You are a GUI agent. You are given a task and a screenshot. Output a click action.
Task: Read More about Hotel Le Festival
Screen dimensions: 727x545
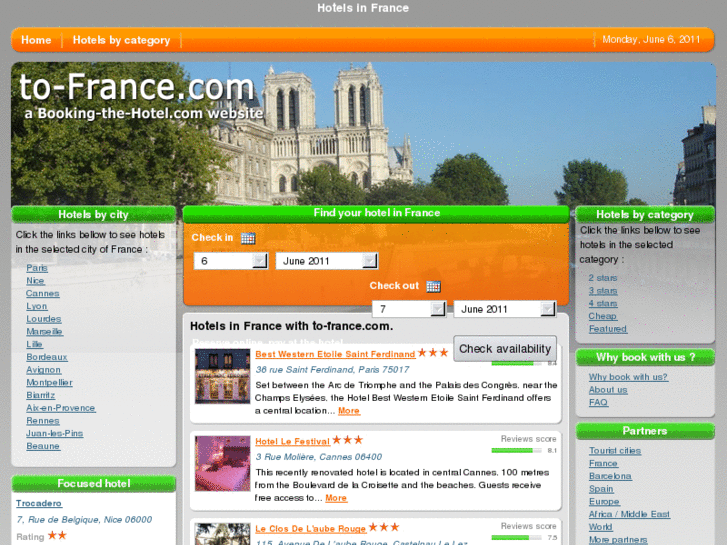tap(336, 498)
